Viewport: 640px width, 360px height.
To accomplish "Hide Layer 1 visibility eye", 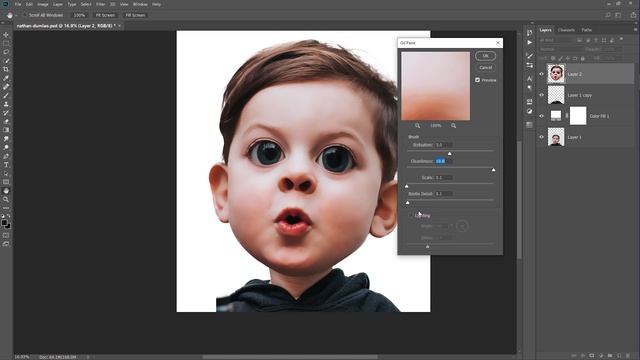I will (x=542, y=137).
